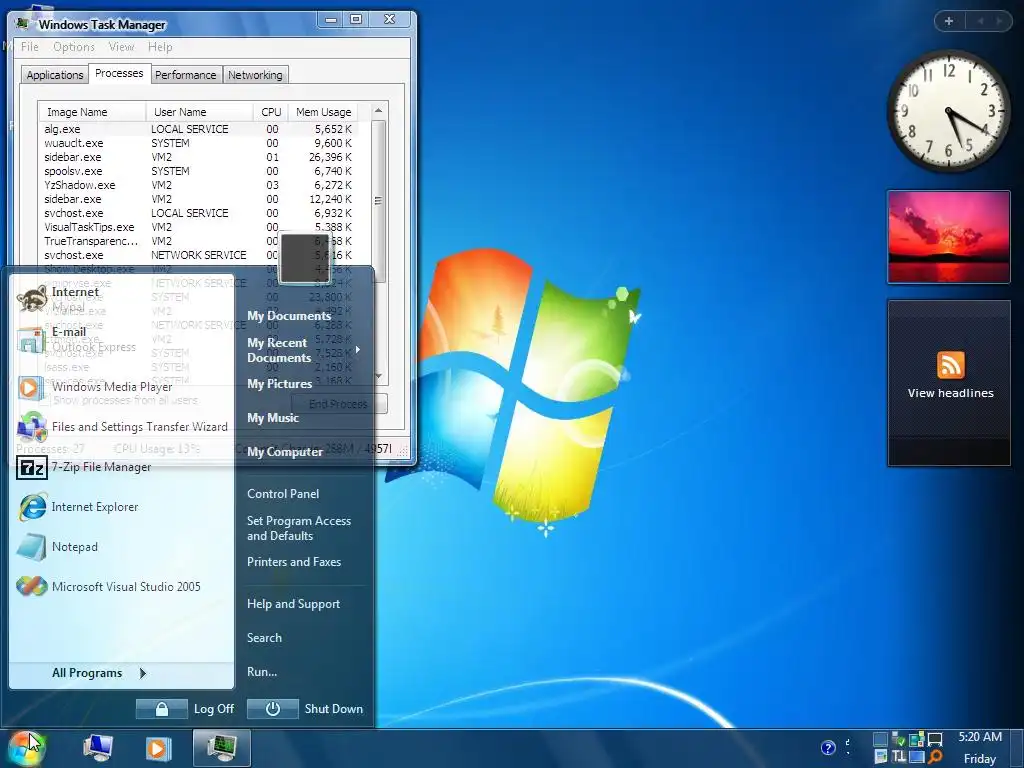The height and width of the screenshot is (768, 1024).
Task: Open Help and Support
Action: (293, 604)
